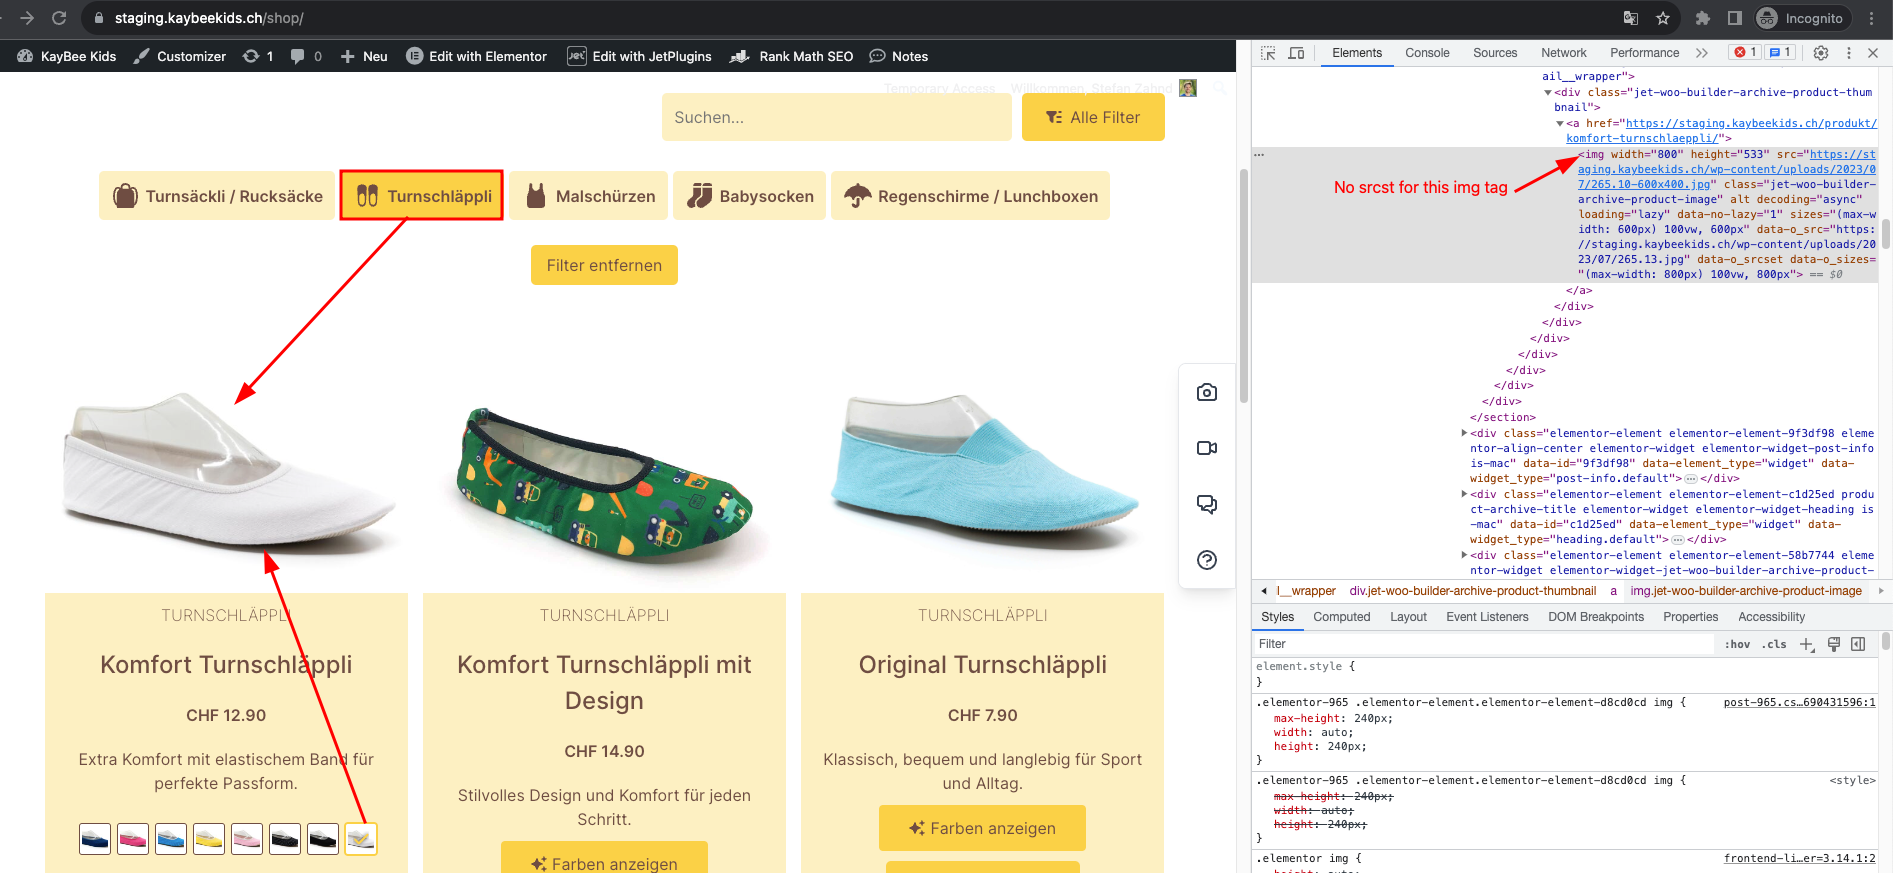Click the camera screenshot icon in the floating toolbar
1893x873 pixels.
(x=1207, y=392)
